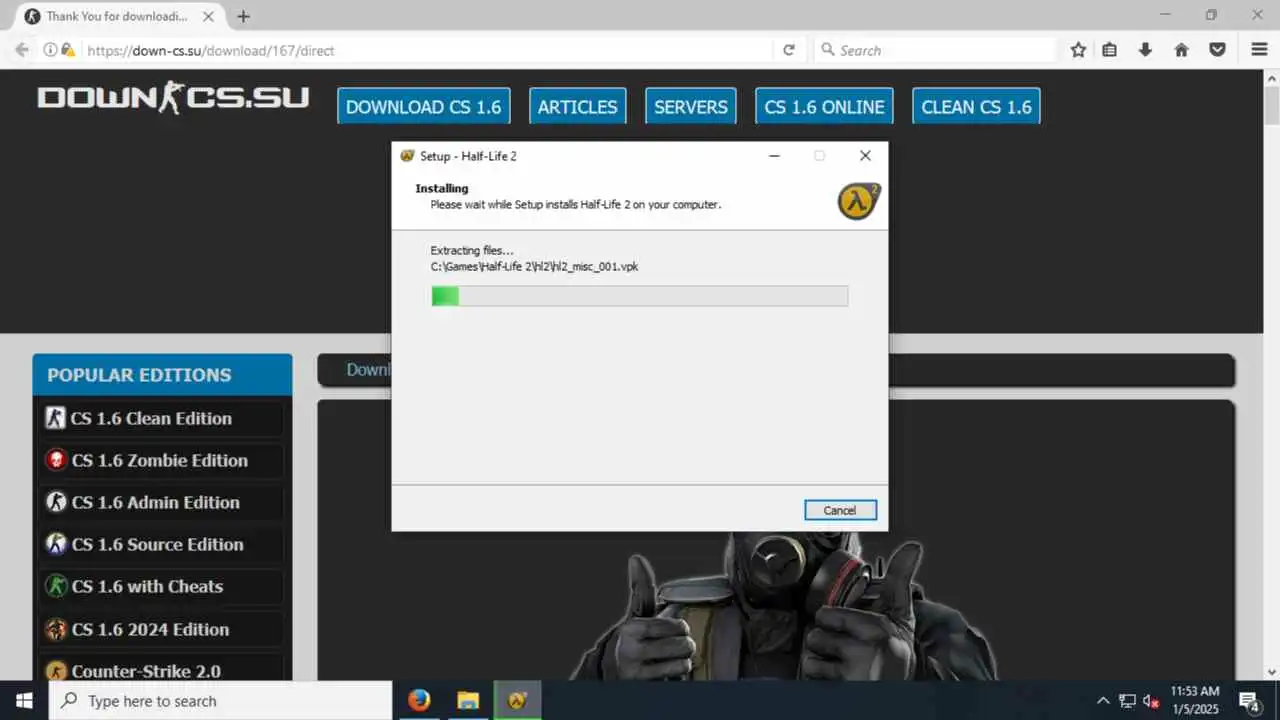Click the browser vertical scrollbar
The width and height of the screenshot is (1280, 720).
tap(1271, 375)
